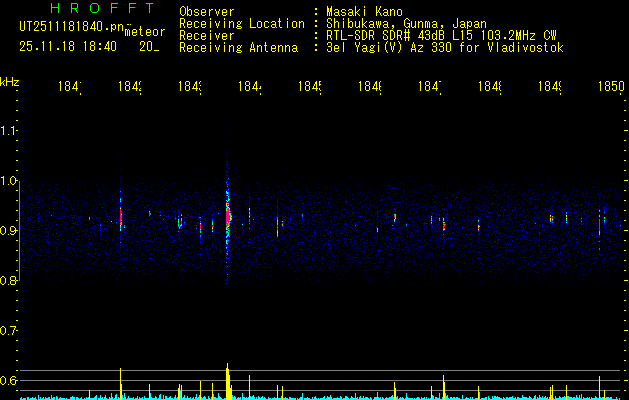Click the tallest yellow spike in the power graph
This screenshot has height=400, width=629.
227,381
